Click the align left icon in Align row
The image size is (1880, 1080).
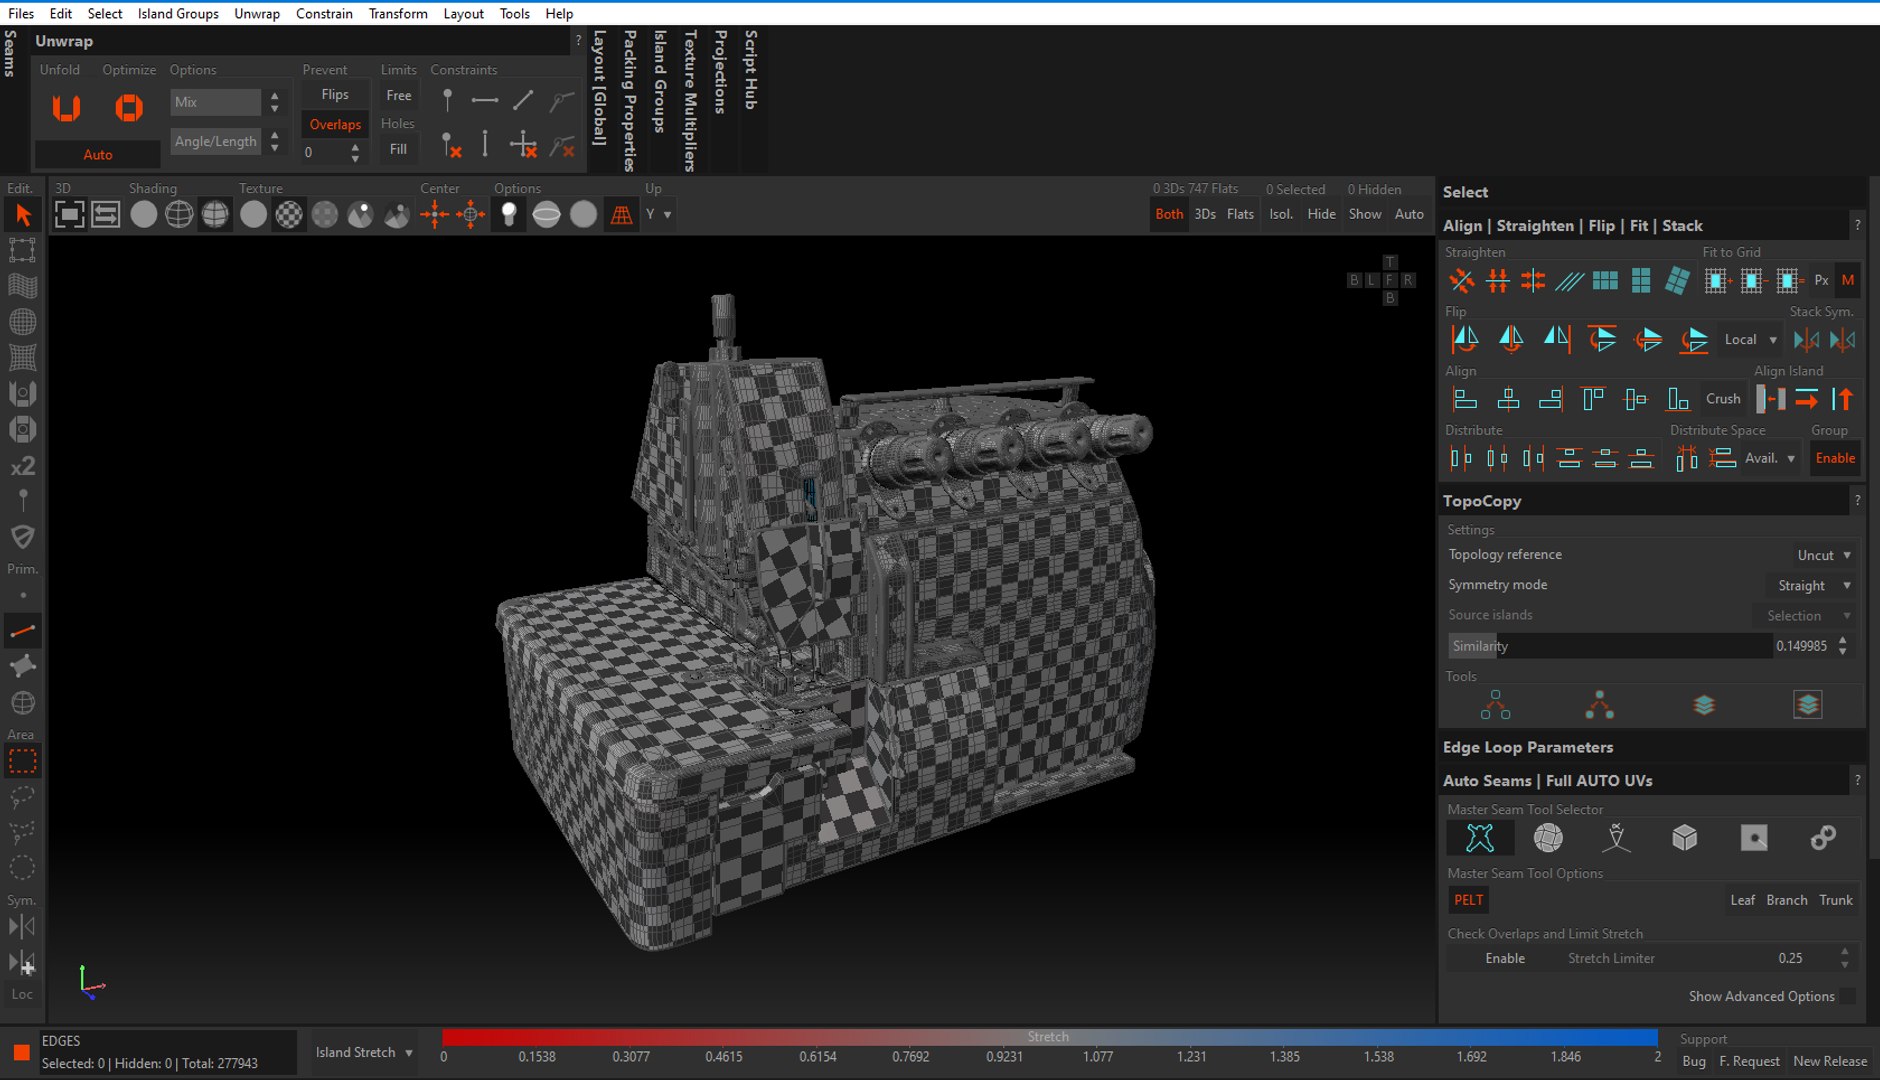(x=1465, y=399)
